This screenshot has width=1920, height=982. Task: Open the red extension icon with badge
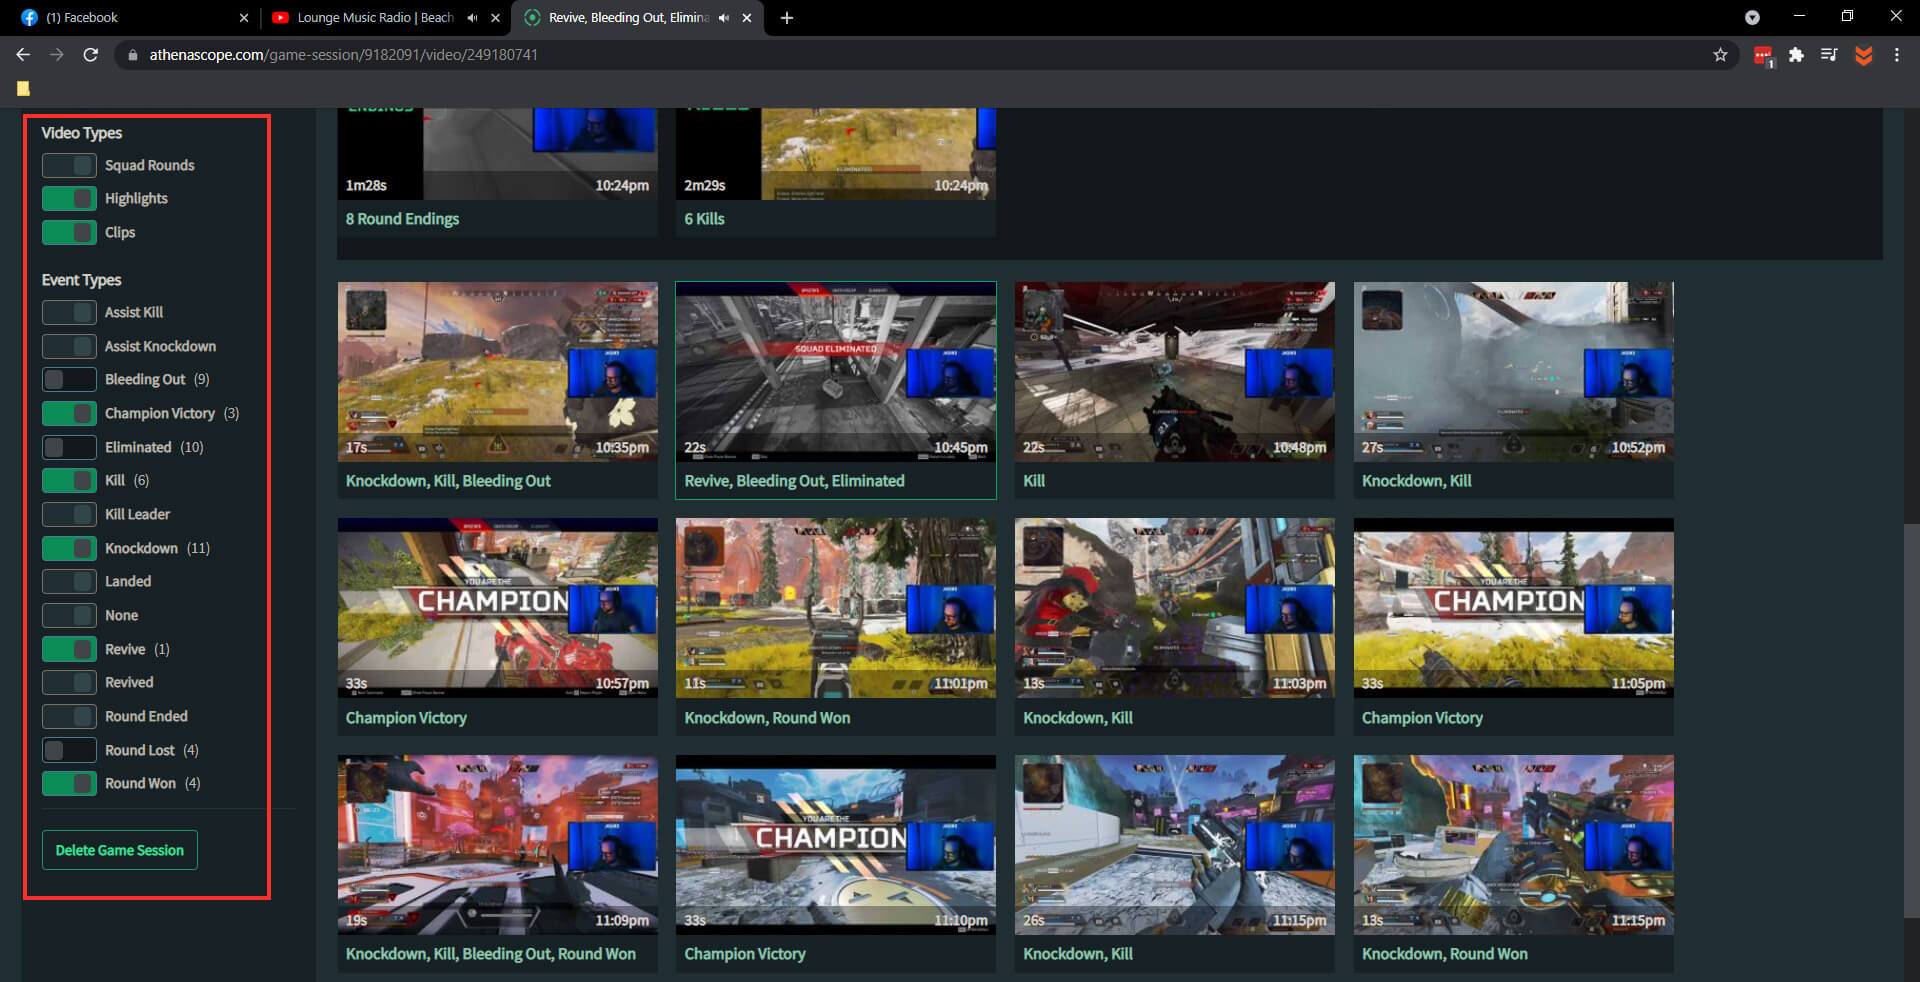tap(1764, 56)
